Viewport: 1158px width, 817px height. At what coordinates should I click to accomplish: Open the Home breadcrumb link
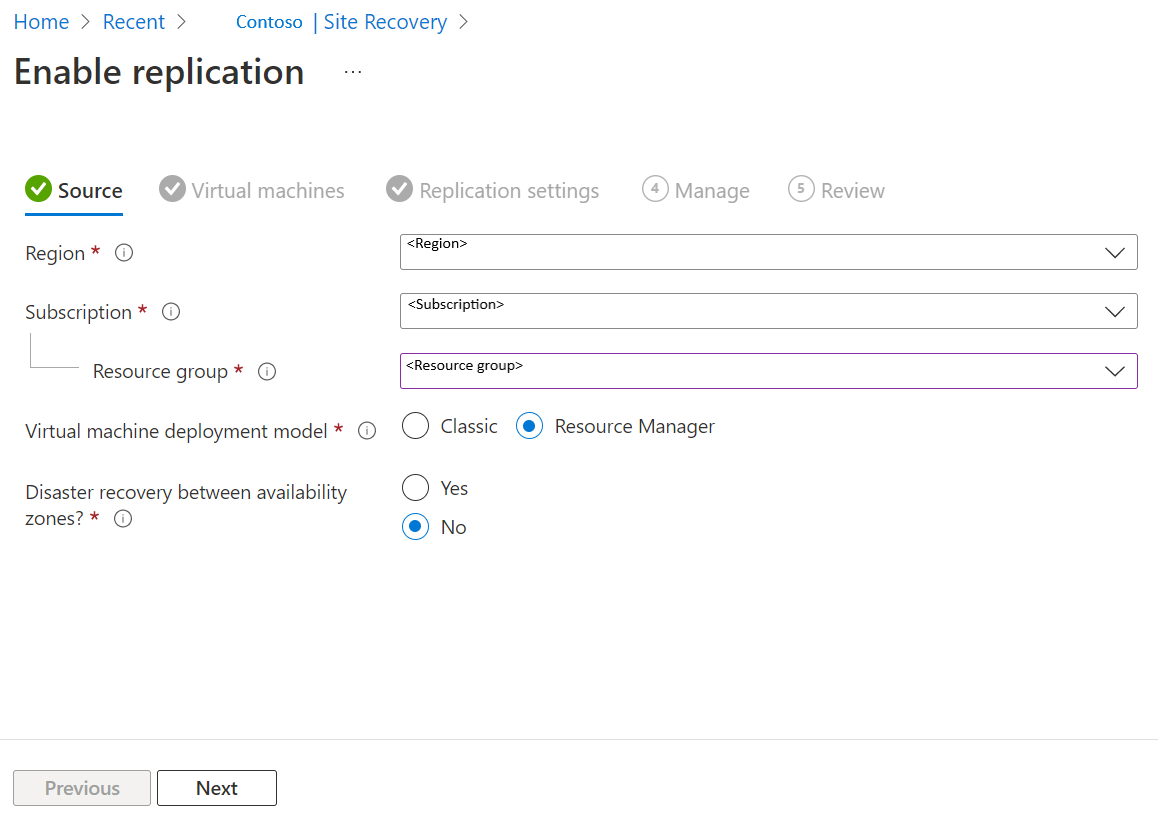click(x=40, y=21)
